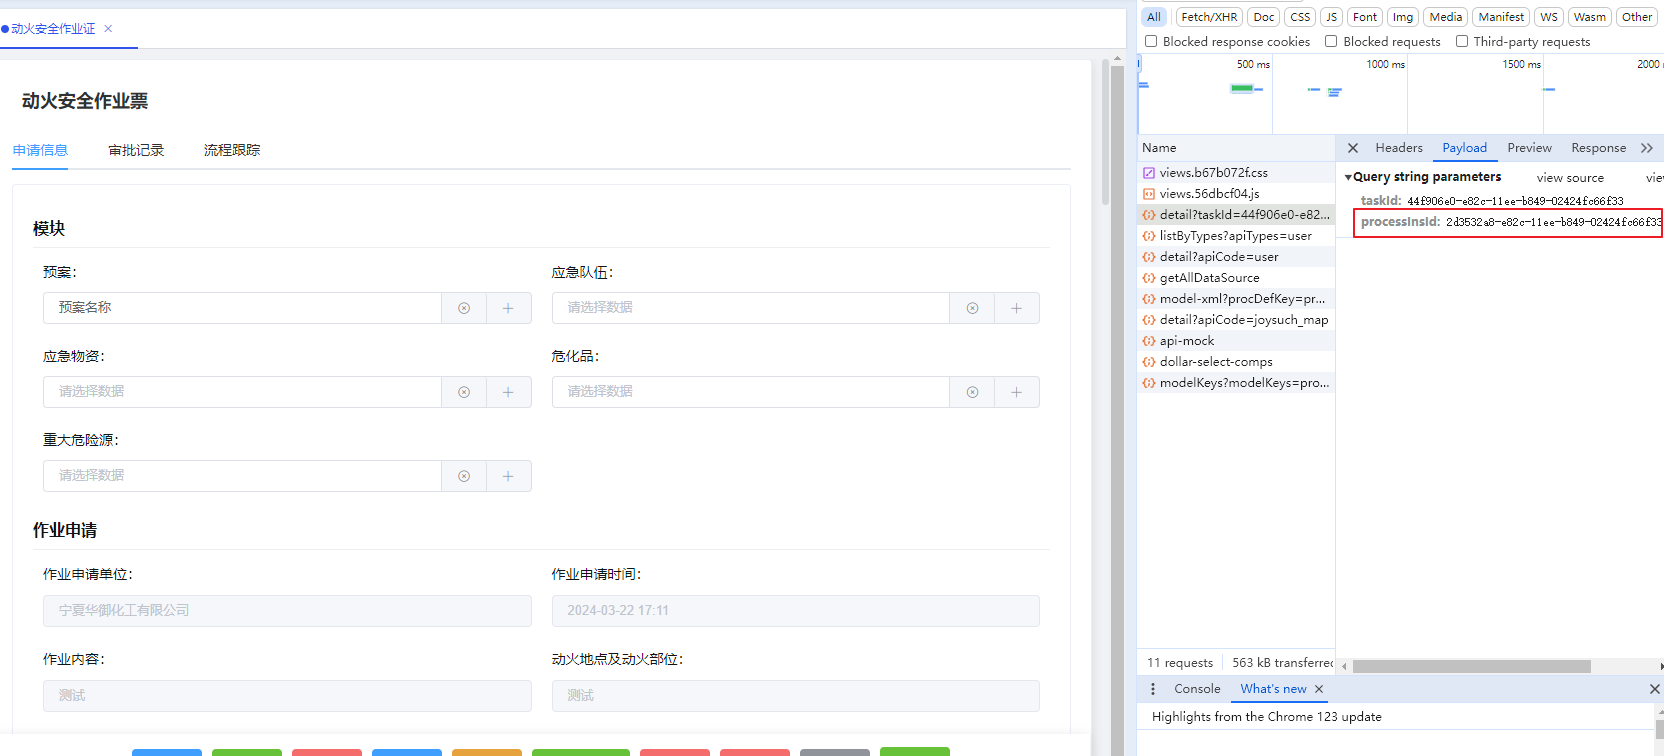Filter network by Doc
Image resolution: width=1664 pixels, height=756 pixels.
coord(1264,17)
